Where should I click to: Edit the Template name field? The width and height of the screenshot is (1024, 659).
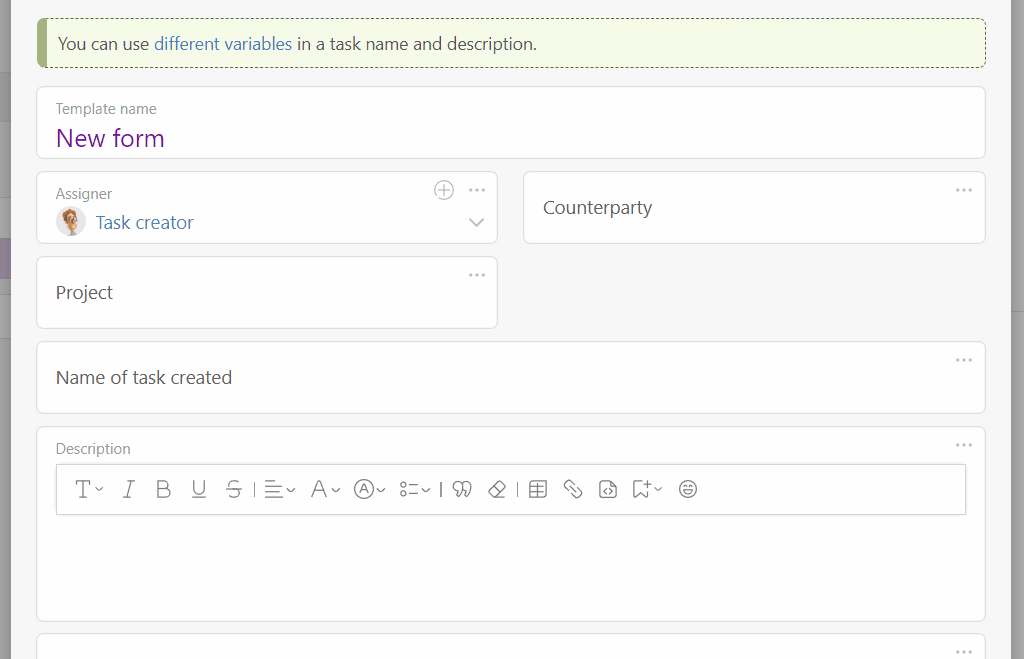click(x=511, y=123)
